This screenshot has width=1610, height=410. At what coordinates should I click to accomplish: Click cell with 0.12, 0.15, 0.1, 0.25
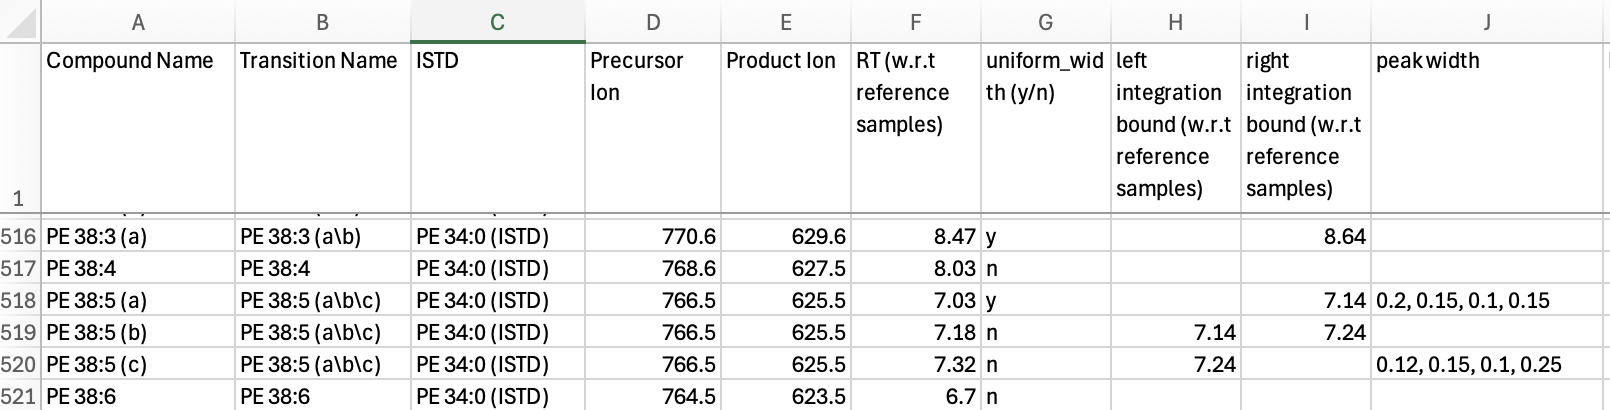point(1487,364)
